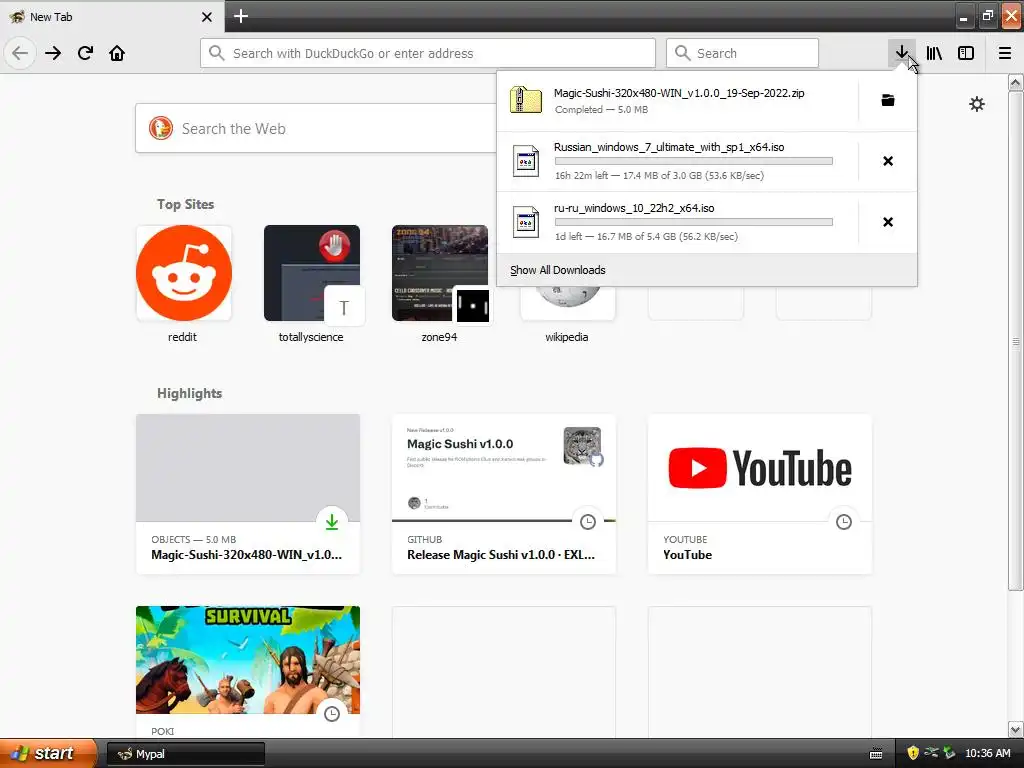Open the hamburger application menu
The width and height of the screenshot is (1024, 768).
1005,53
